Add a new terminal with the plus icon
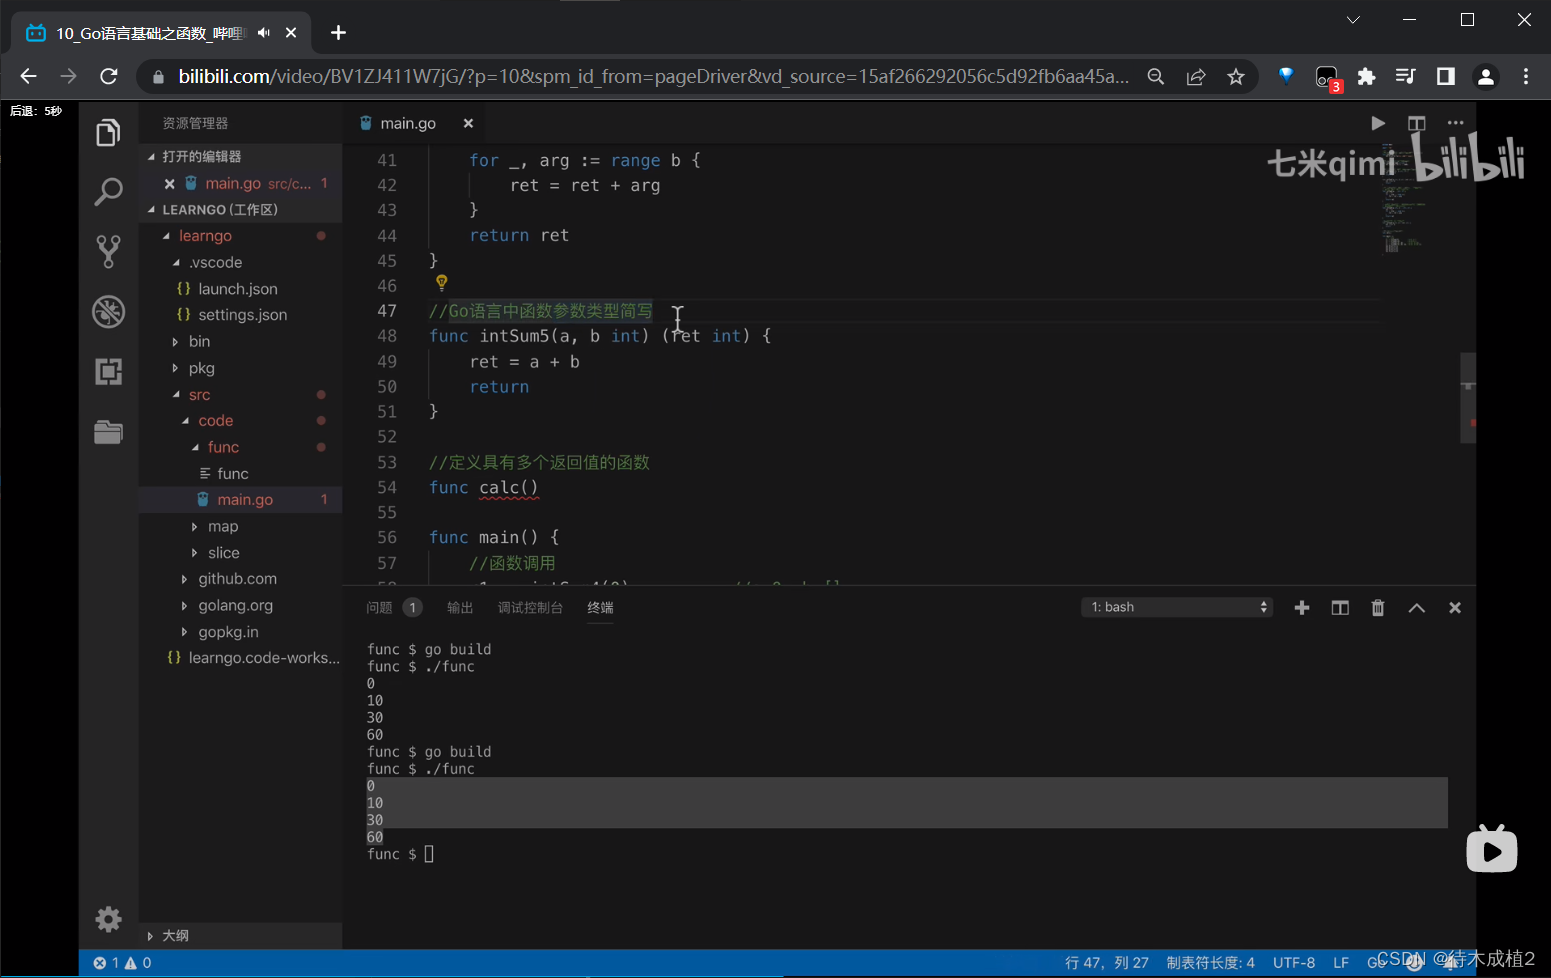 [1302, 607]
